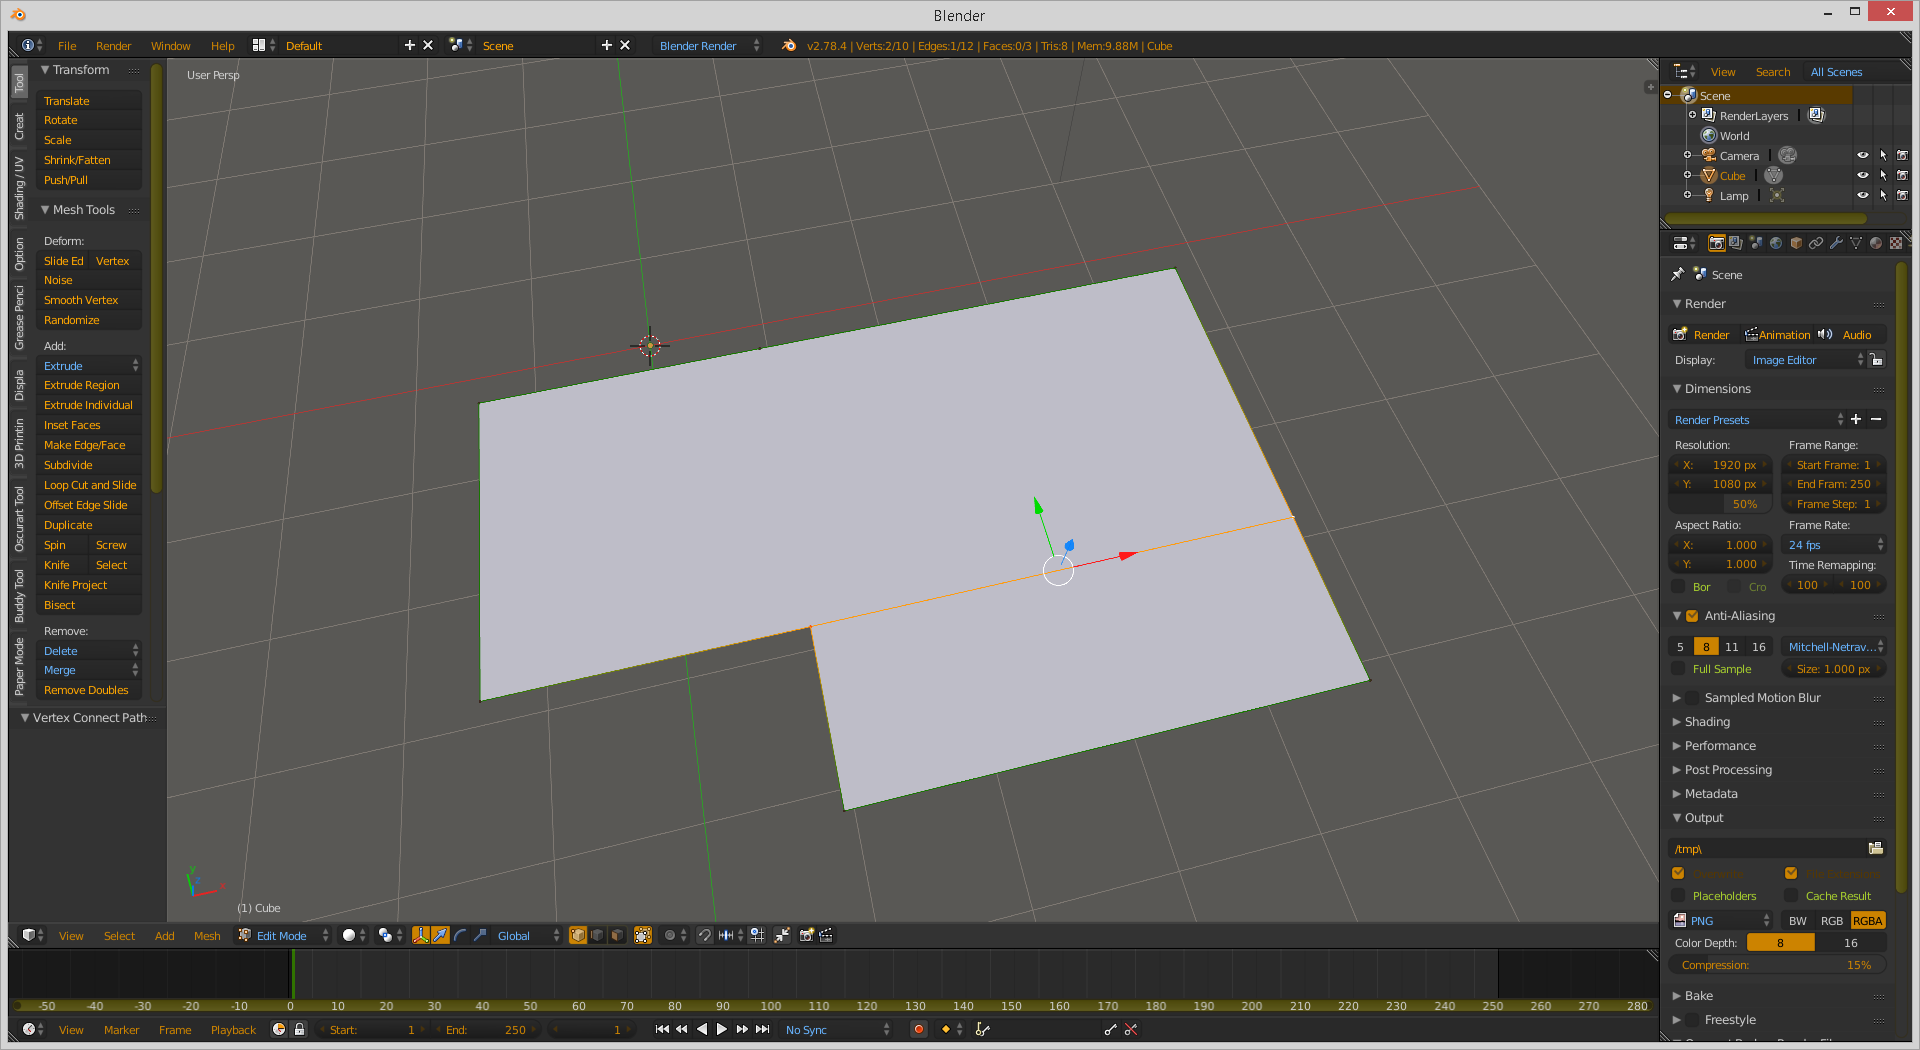Screen dimensions: 1920x1050
Task: Toggle limit selection to visible
Action: click(643, 935)
